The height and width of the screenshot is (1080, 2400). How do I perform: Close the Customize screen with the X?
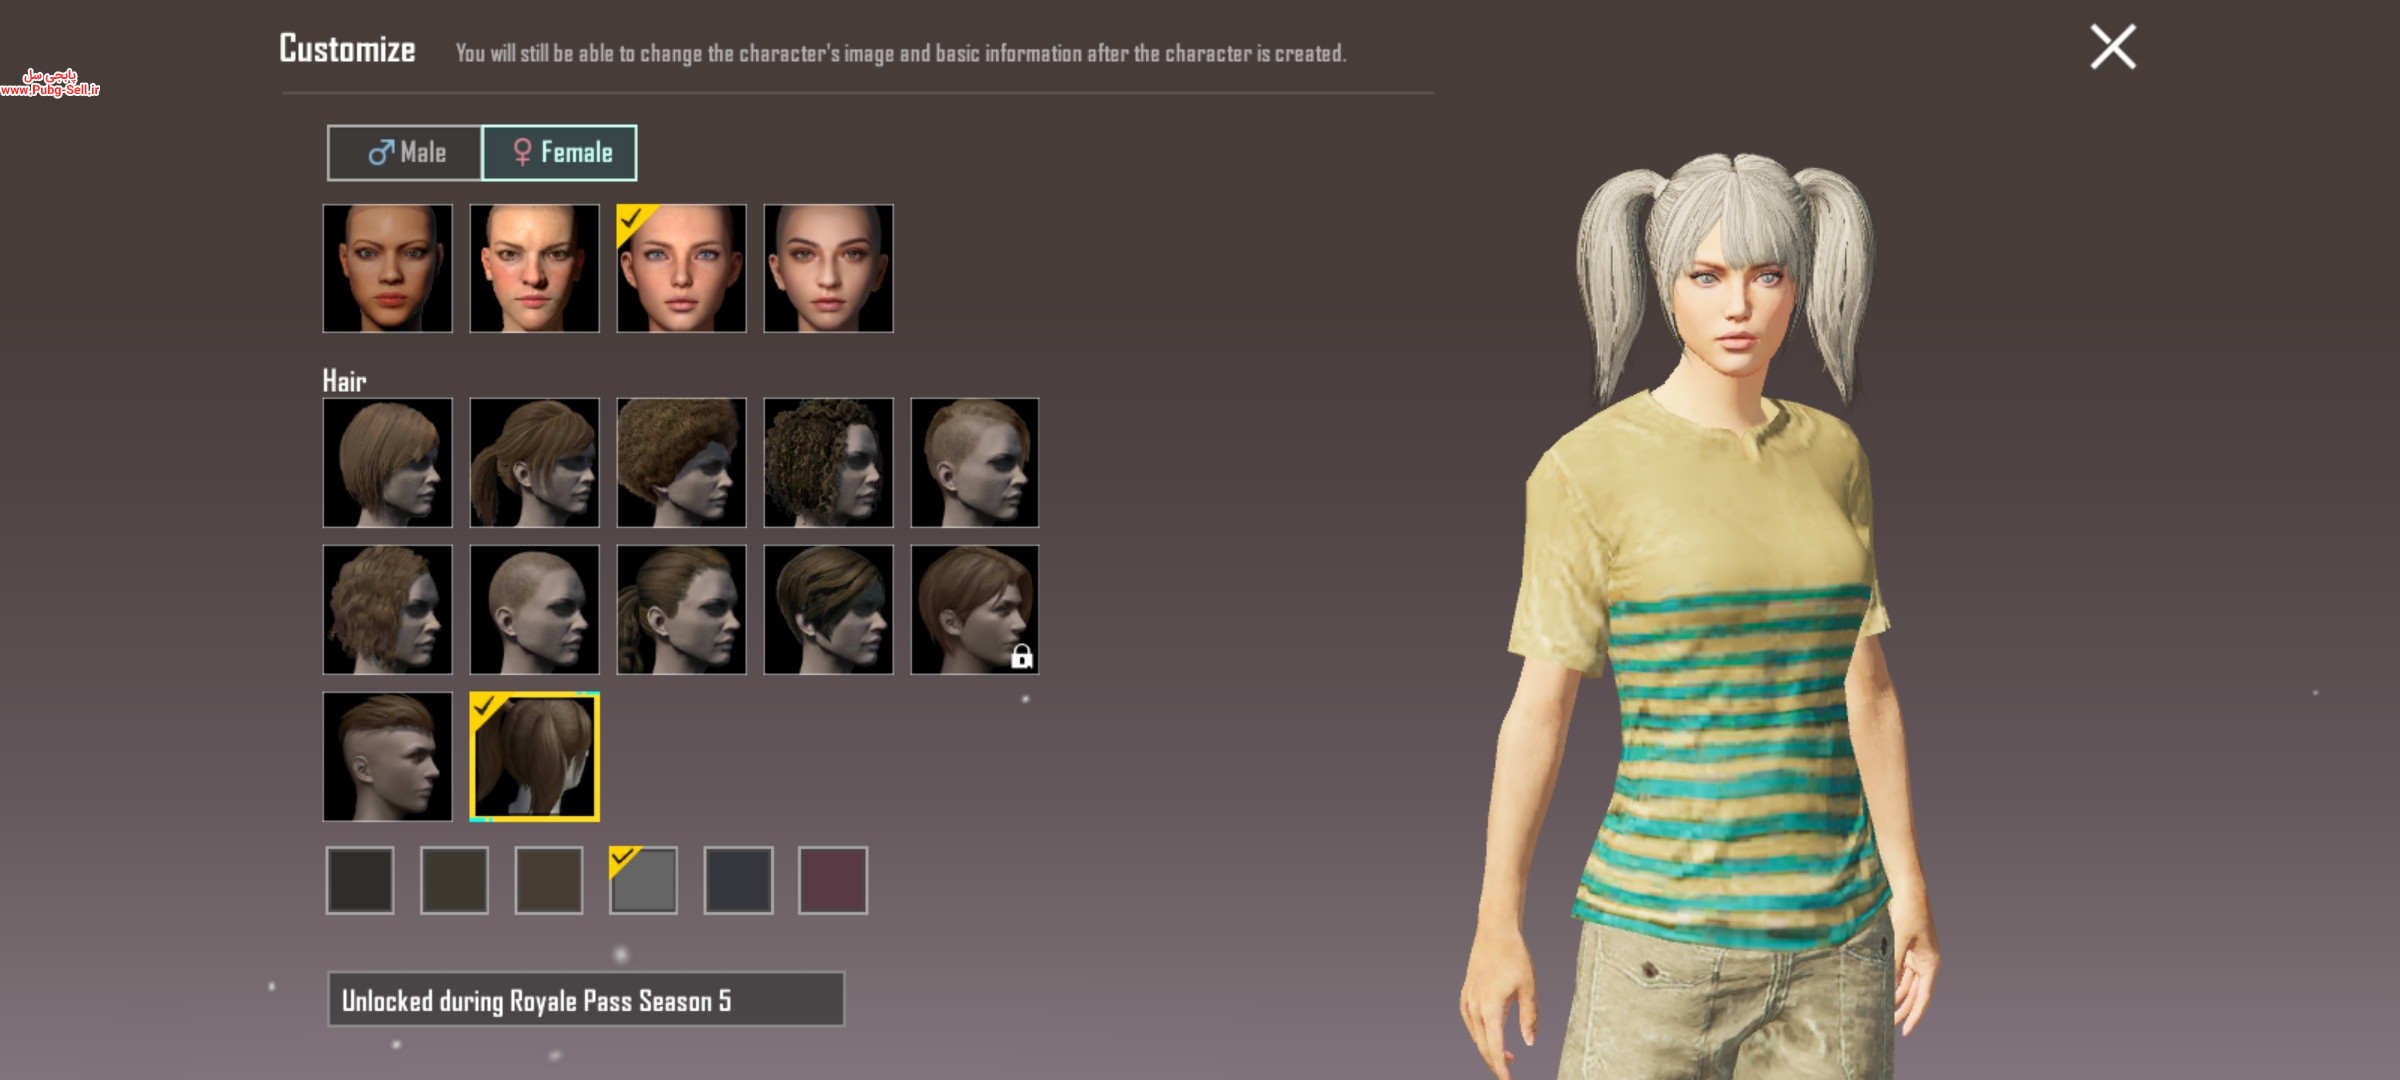[x=2113, y=47]
